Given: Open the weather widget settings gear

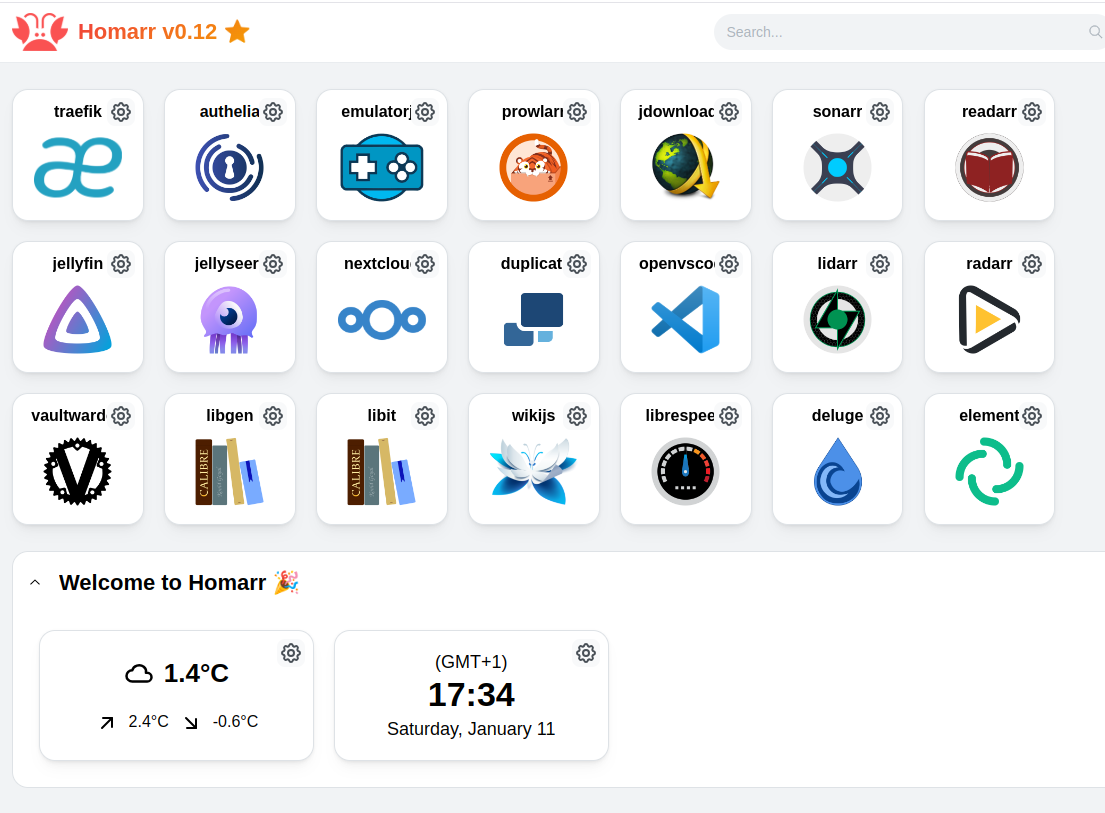Looking at the screenshot, I should click(x=291, y=652).
